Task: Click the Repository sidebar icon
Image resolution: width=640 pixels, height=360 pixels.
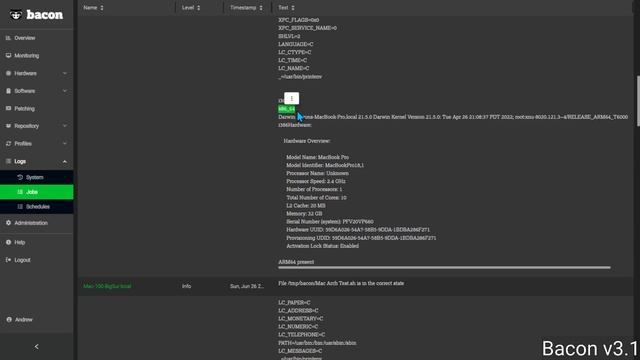Action: click(x=8, y=126)
